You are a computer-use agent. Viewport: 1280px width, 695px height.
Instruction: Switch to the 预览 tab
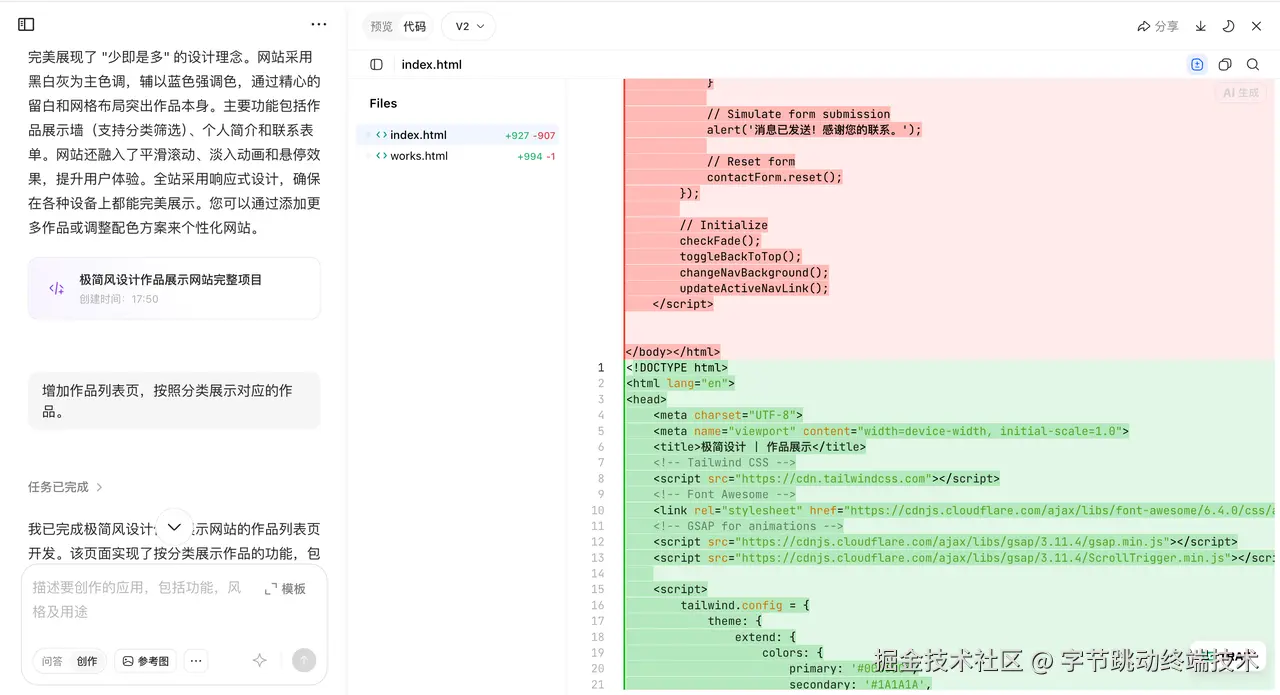[381, 27]
